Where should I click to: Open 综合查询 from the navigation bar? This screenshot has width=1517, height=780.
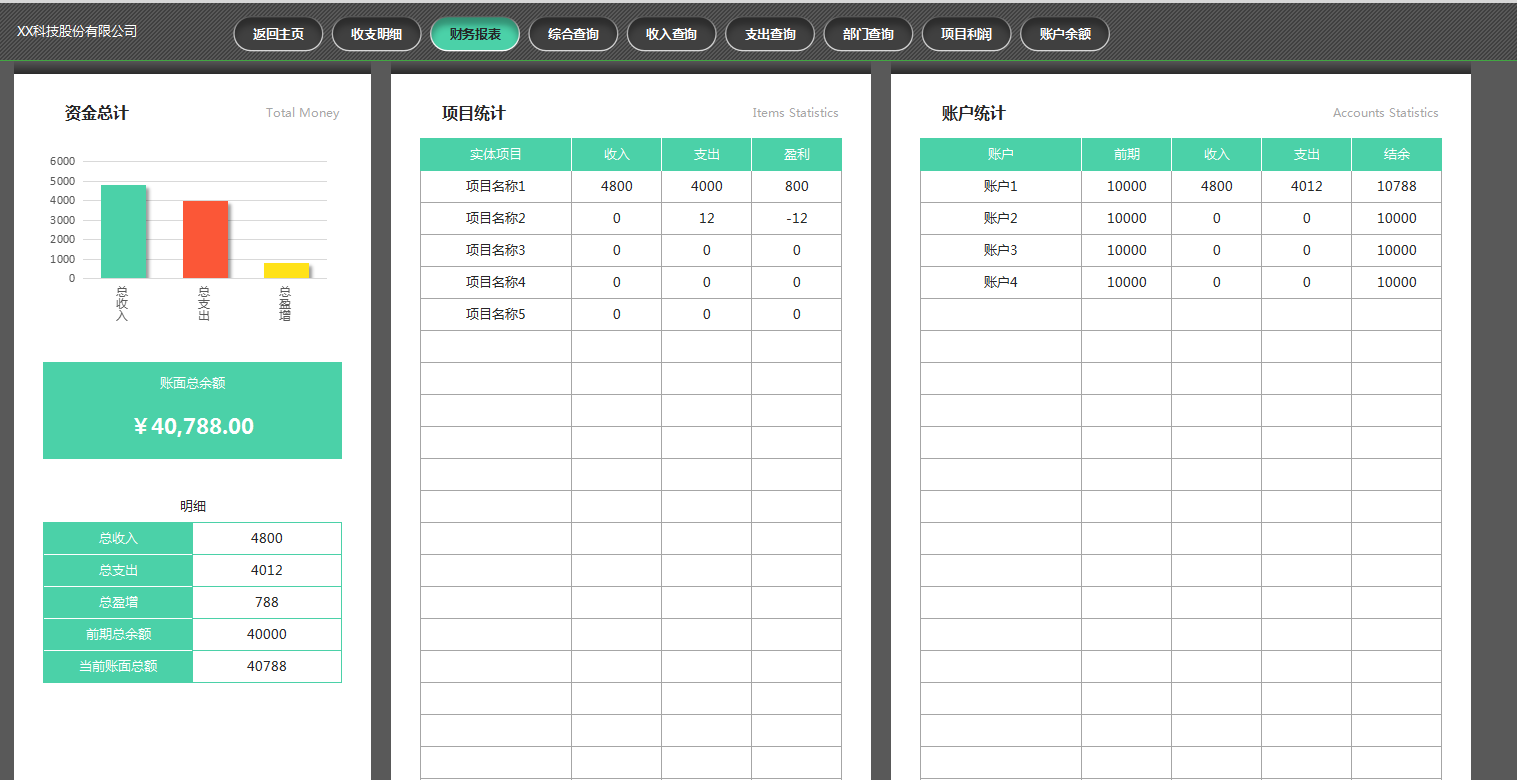(x=573, y=34)
